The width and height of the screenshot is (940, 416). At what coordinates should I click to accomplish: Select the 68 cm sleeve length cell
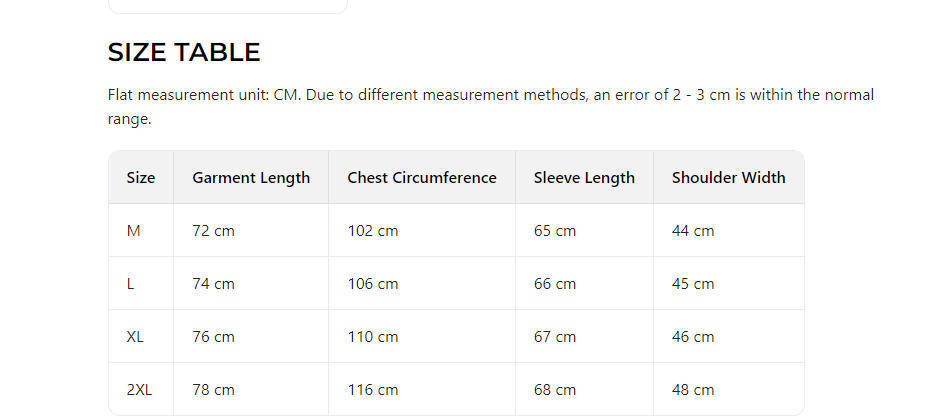click(555, 390)
